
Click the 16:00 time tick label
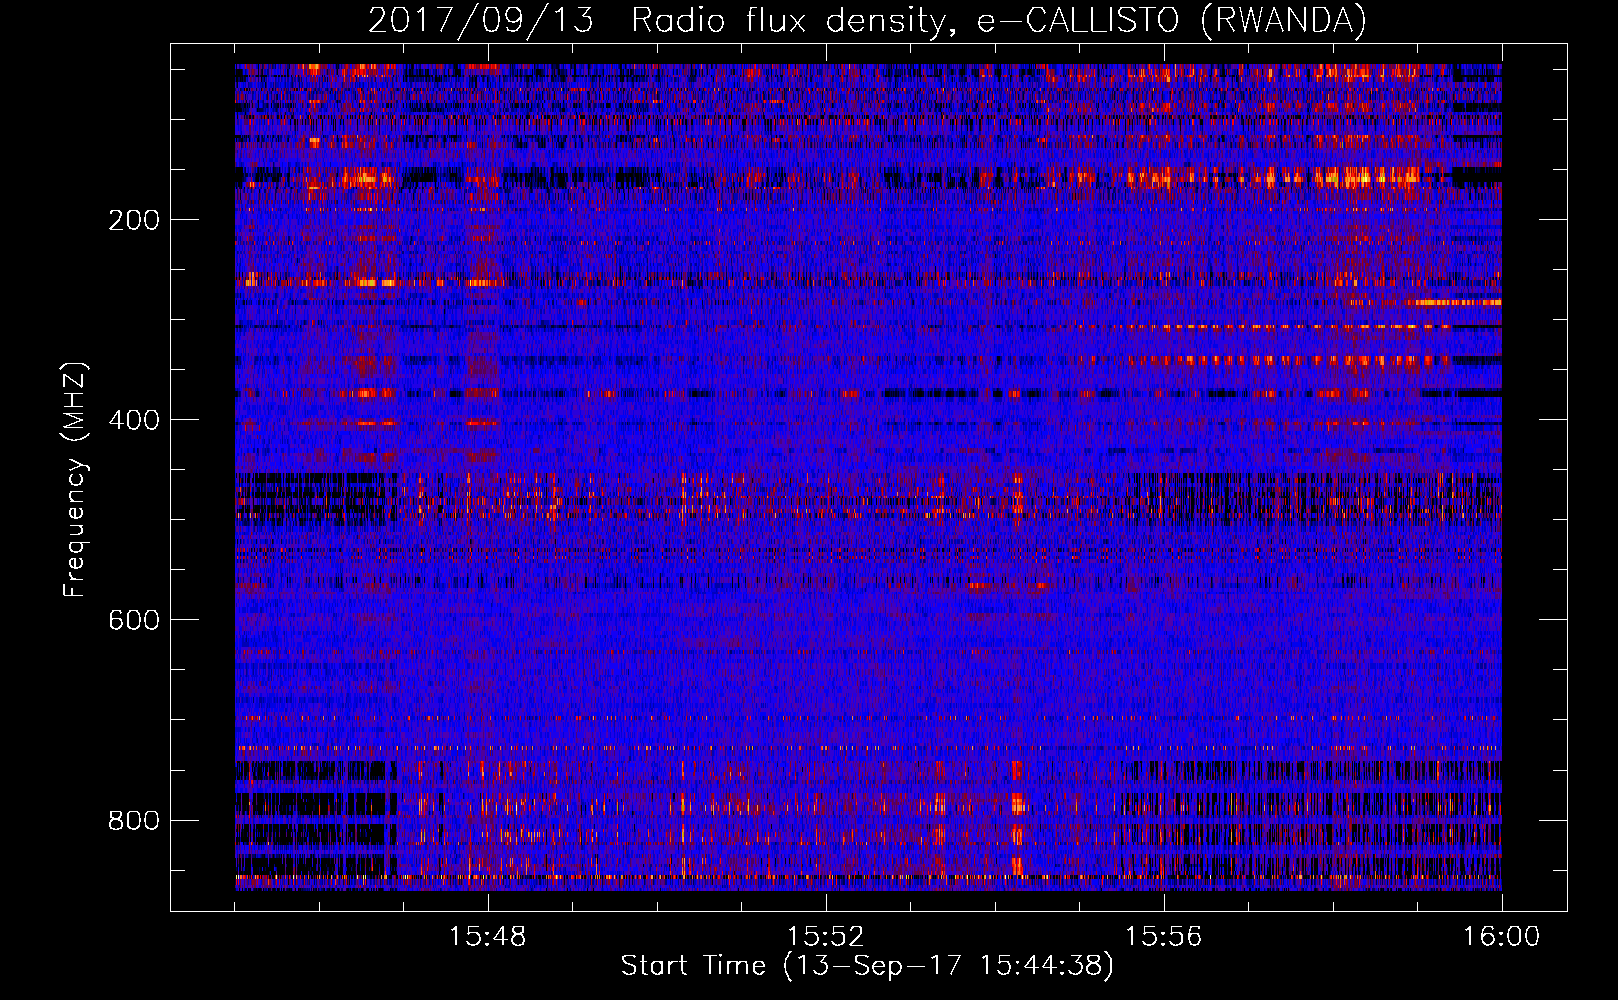point(1501,936)
